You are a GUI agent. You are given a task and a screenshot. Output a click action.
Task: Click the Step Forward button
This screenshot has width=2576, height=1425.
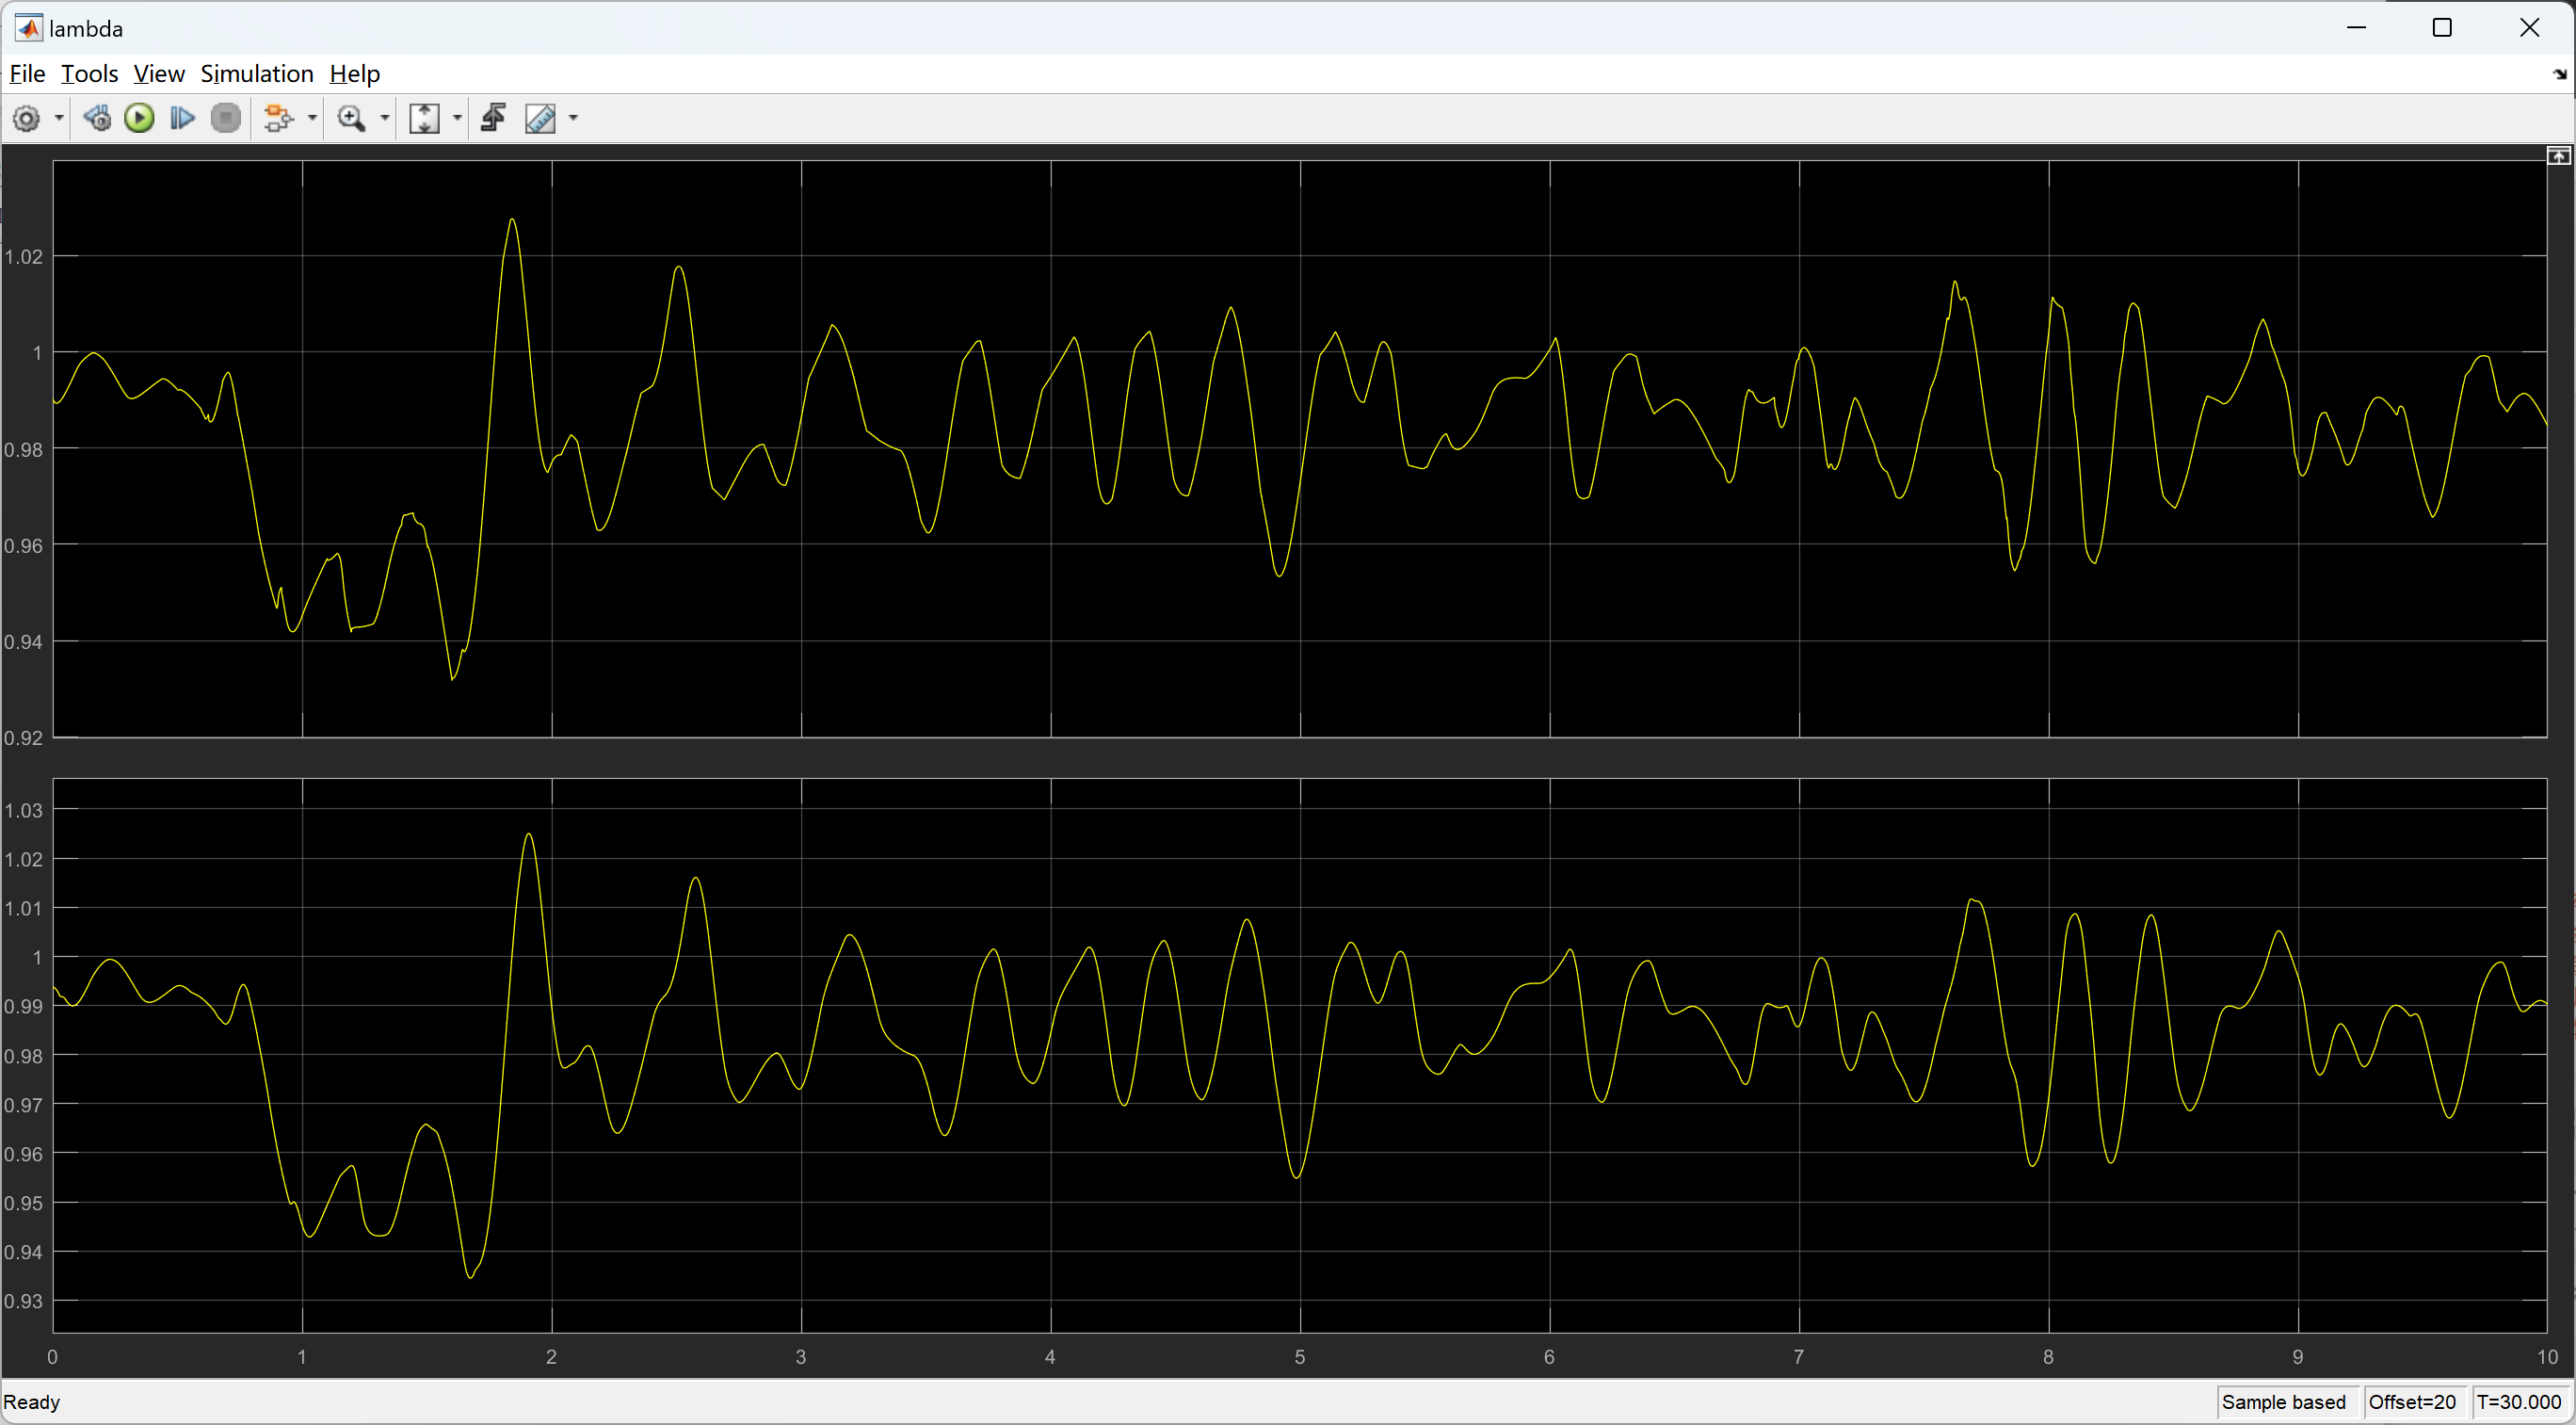(182, 119)
